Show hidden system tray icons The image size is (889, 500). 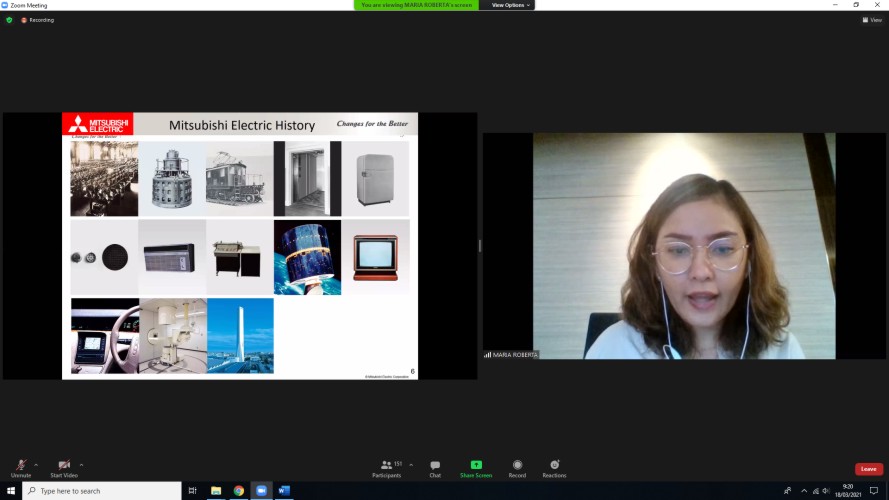(x=804, y=491)
